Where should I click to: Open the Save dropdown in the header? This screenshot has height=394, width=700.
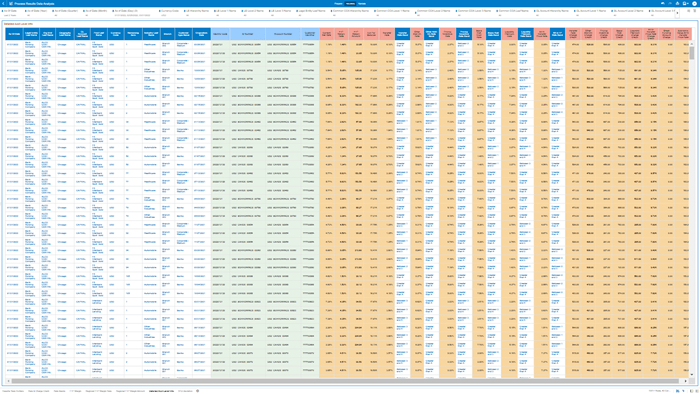pyautogui.click(x=686, y=3)
